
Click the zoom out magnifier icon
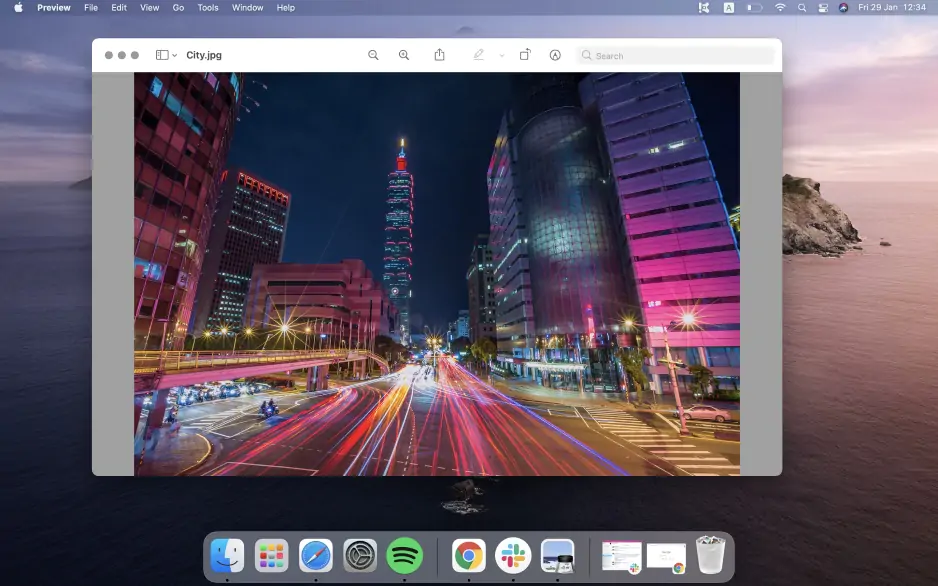click(x=373, y=55)
